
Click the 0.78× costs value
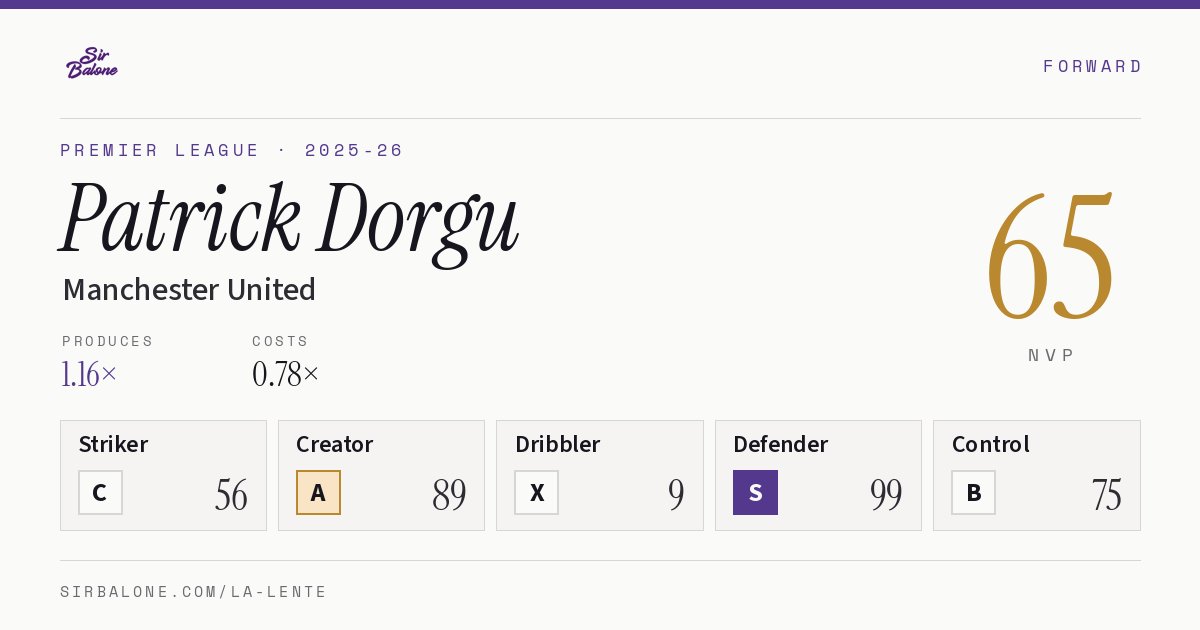coord(286,374)
